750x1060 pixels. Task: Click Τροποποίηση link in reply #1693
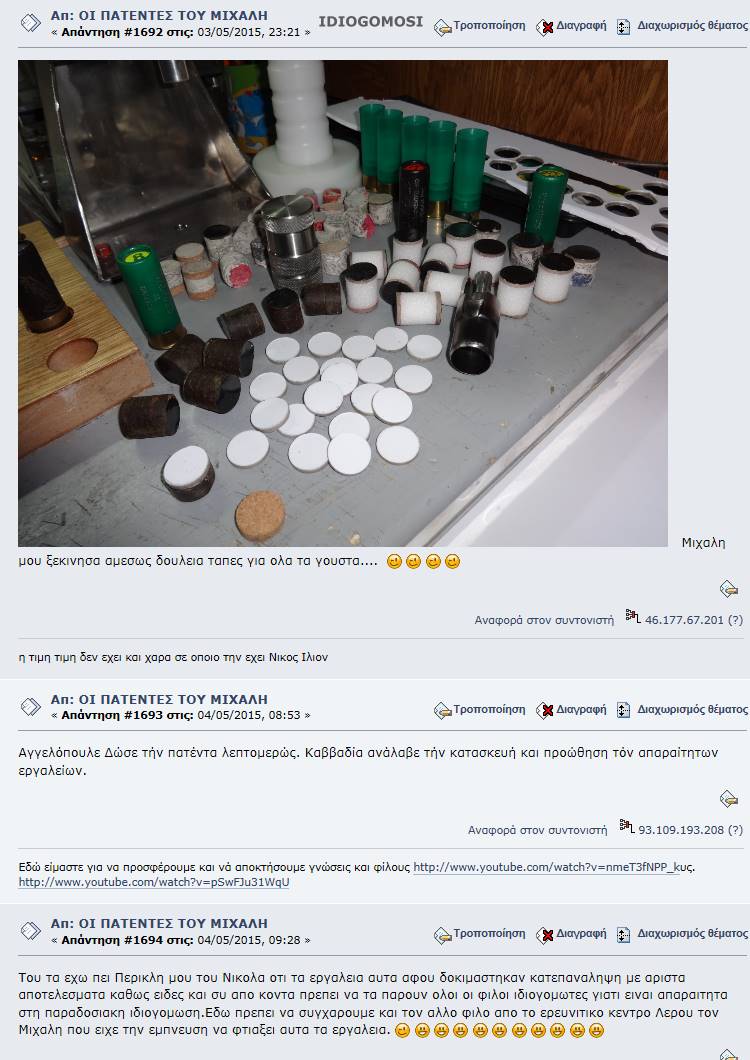pos(489,709)
